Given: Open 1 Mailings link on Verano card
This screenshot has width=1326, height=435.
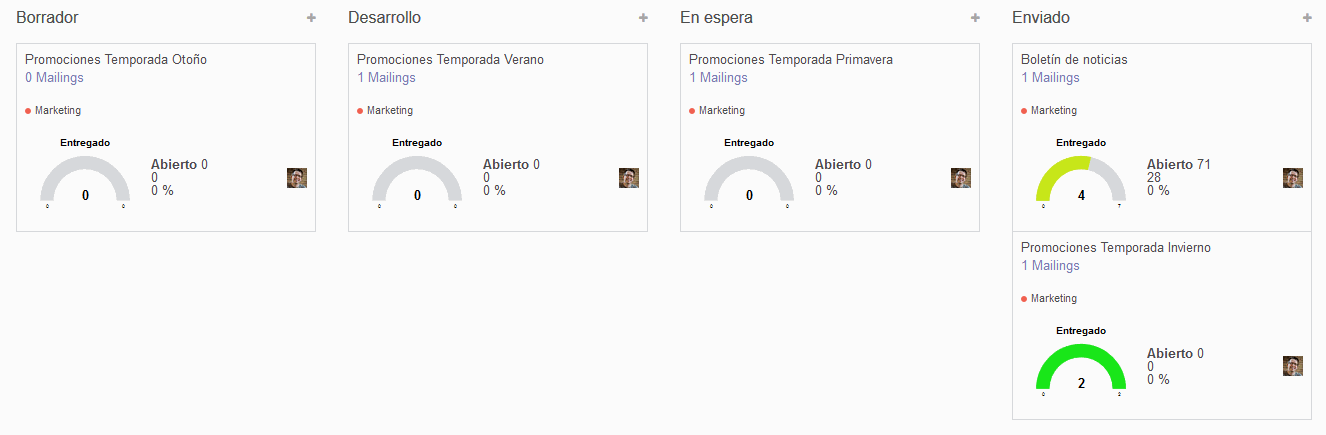Looking at the screenshot, I should [386, 78].
